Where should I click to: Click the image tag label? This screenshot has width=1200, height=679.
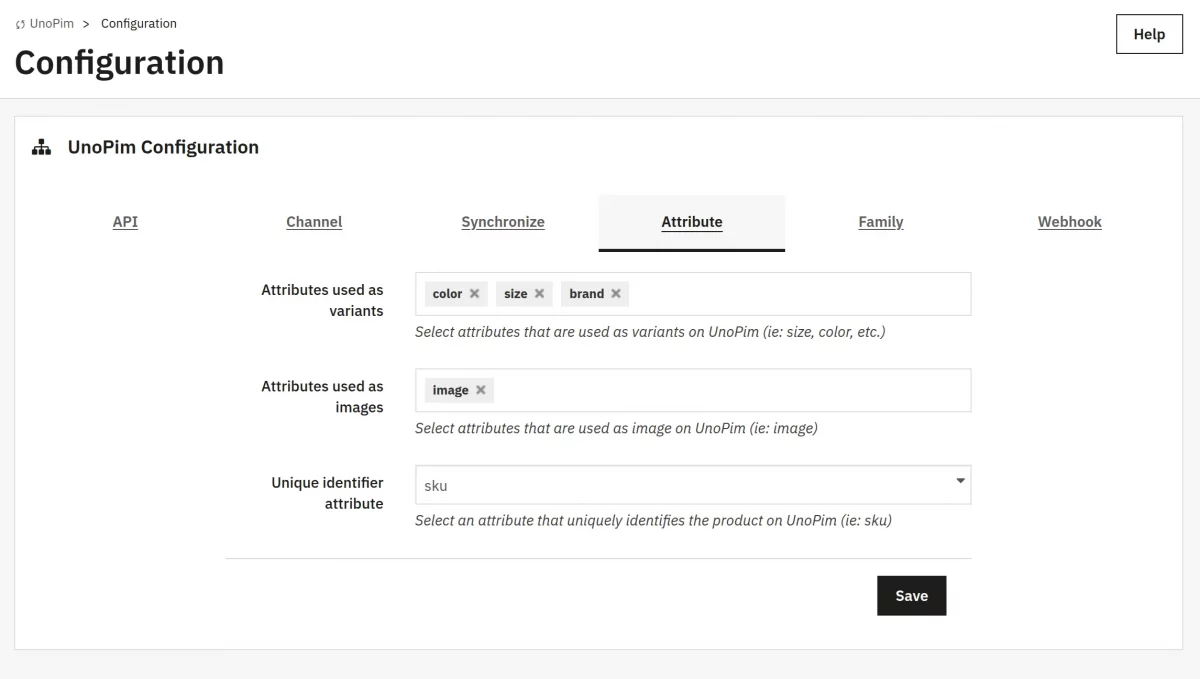(x=451, y=390)
